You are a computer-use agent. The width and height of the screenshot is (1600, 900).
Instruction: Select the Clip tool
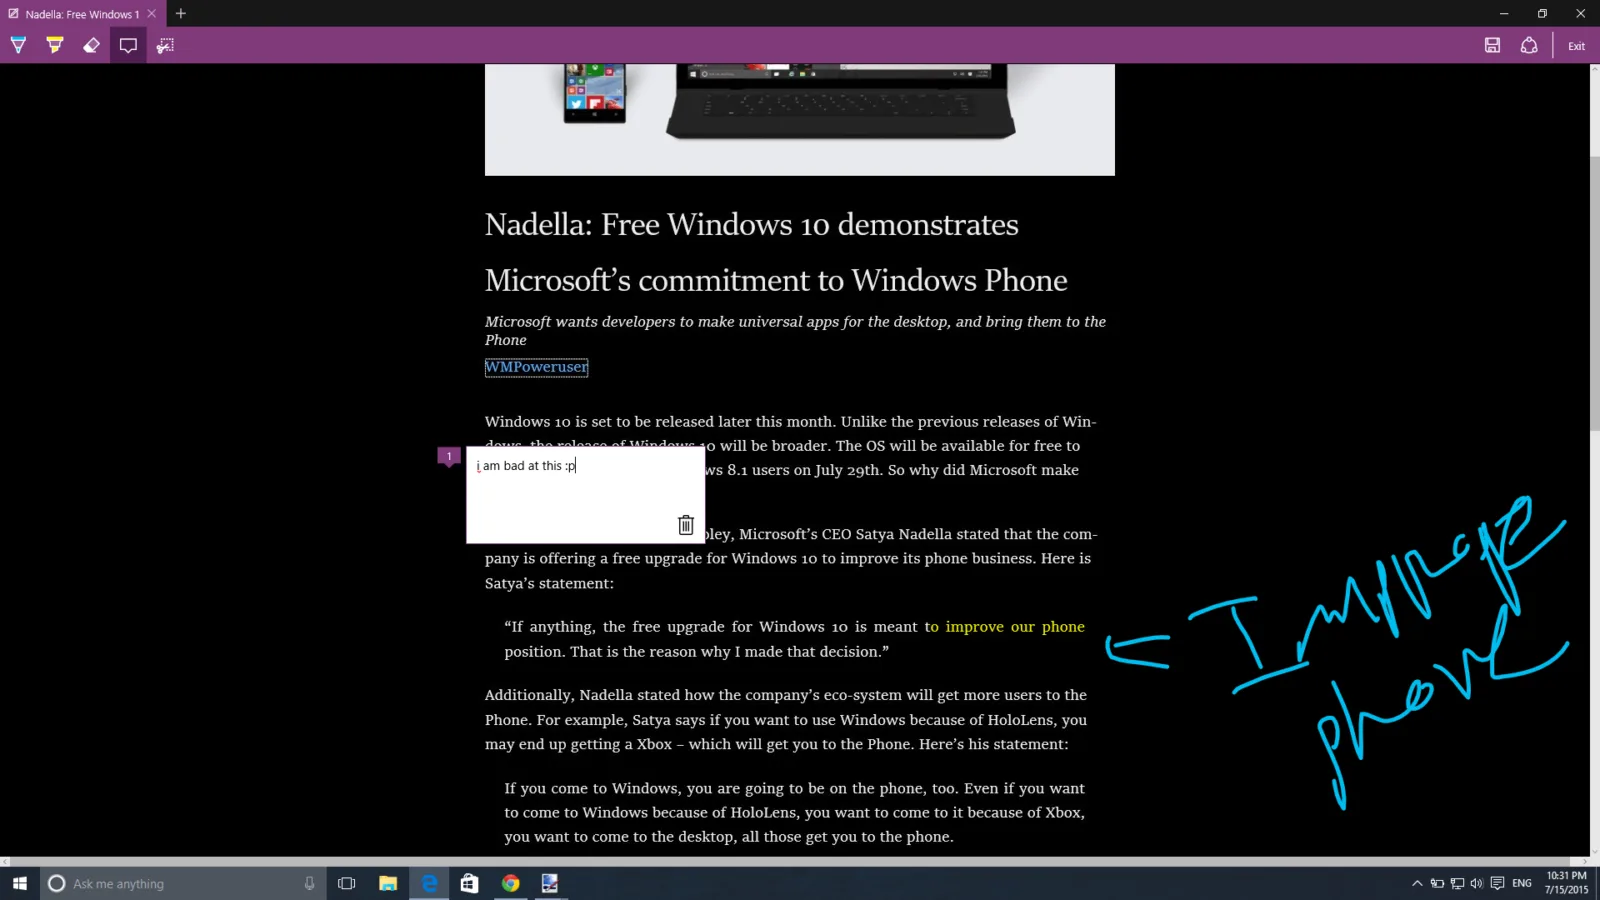point(165,45)
